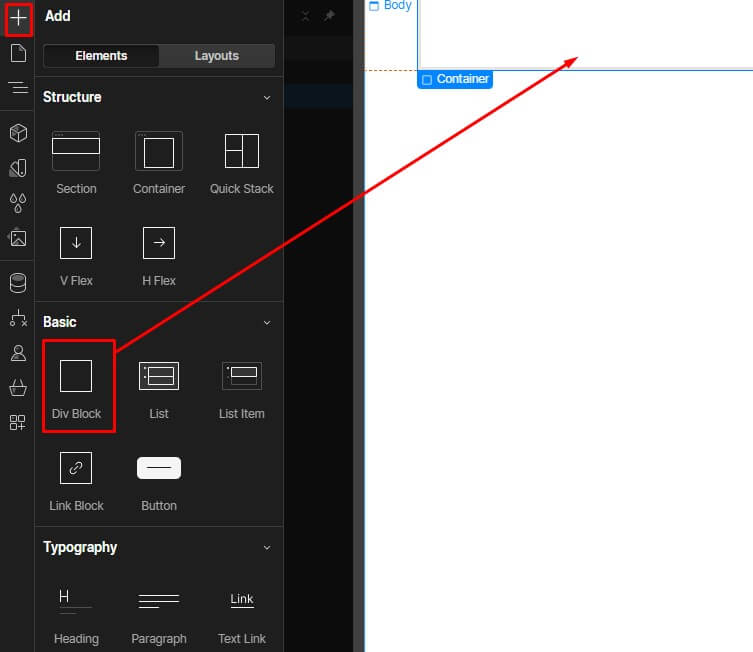
Task: Select the Quick Stack element
Action: point(242,163)
